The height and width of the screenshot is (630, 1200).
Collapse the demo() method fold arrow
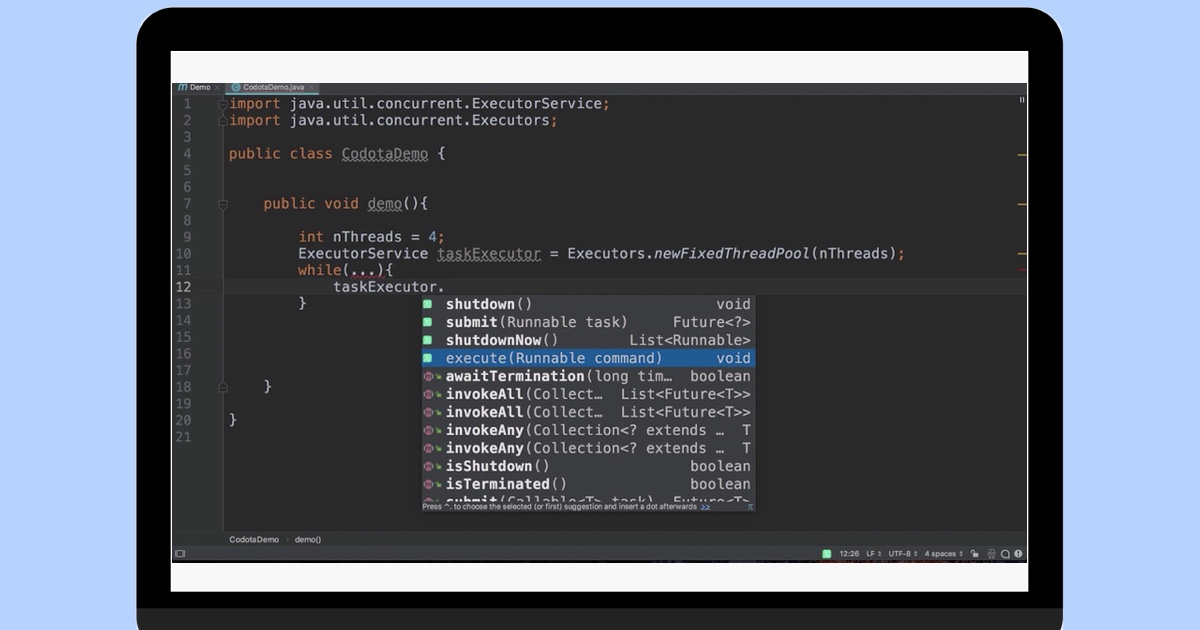tap(222, 203)
